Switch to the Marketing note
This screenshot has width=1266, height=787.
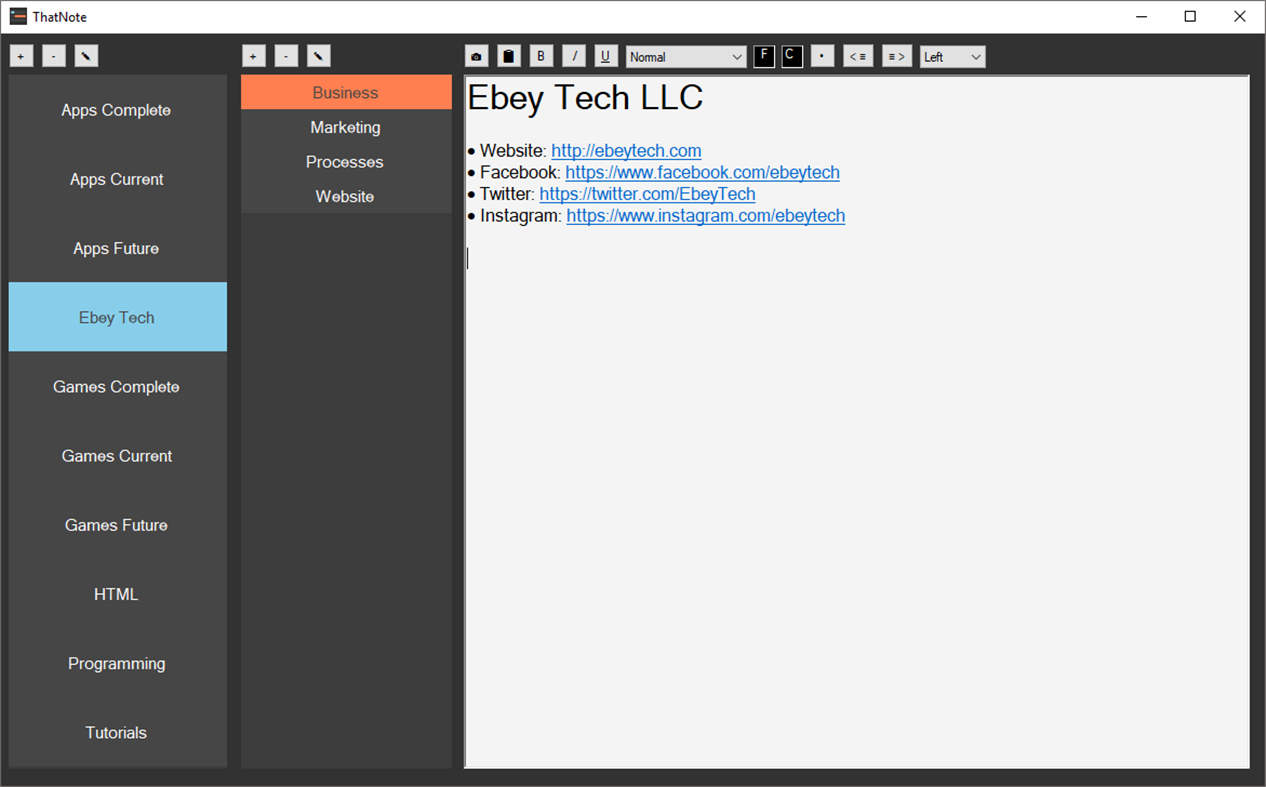[345, 127]
